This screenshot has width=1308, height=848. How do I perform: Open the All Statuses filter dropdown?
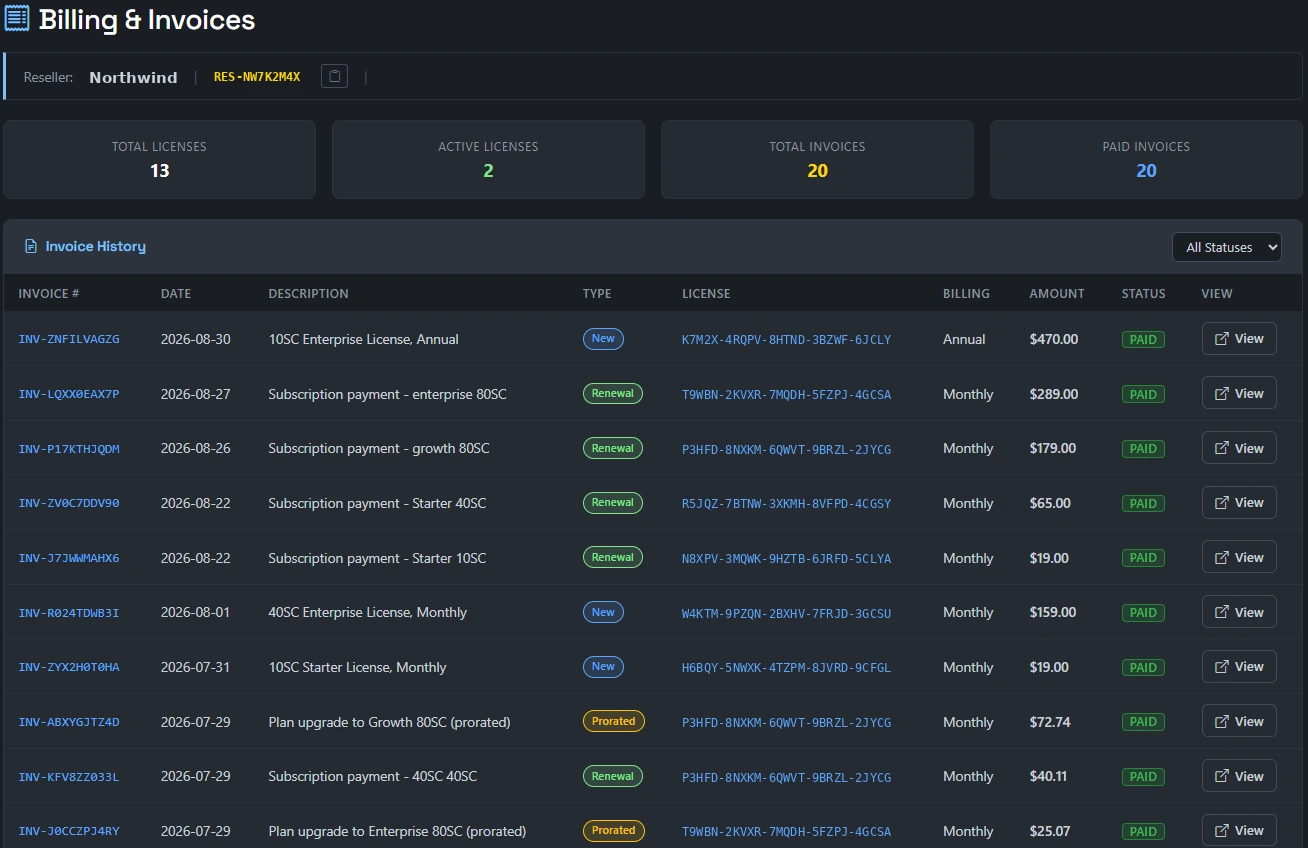(x=1227, y=247)
